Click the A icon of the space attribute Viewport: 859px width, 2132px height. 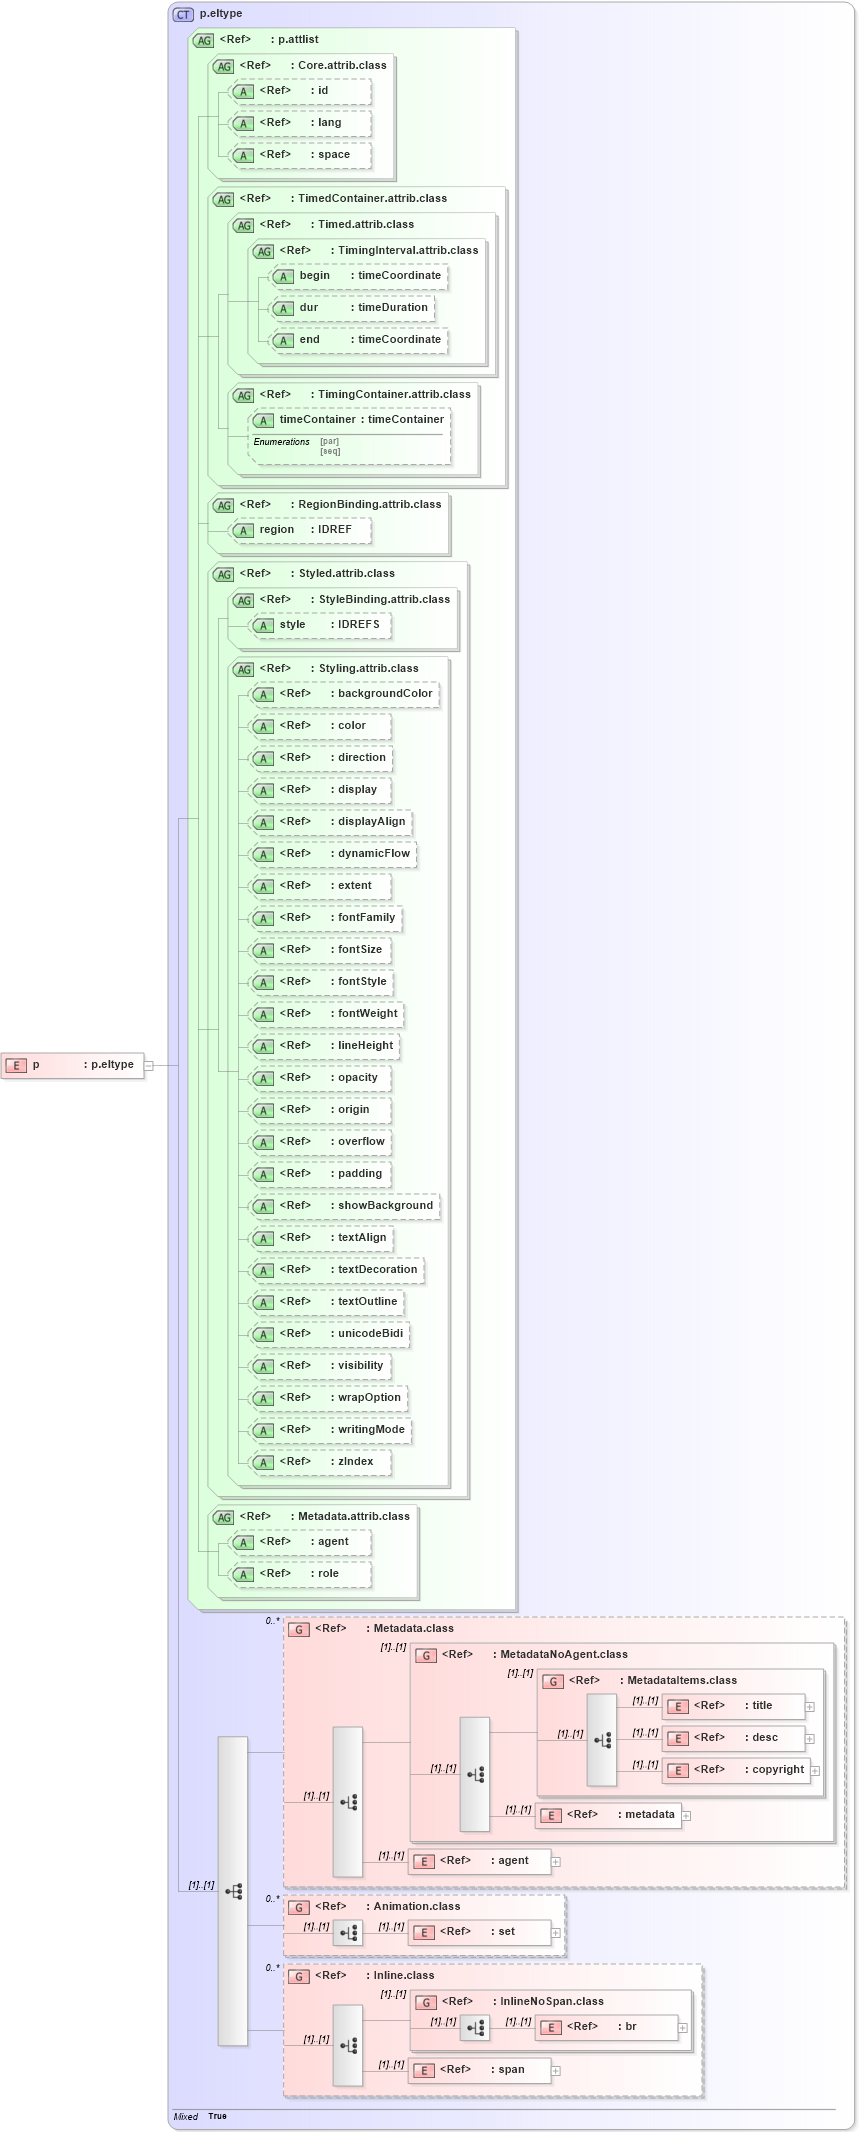243,156
